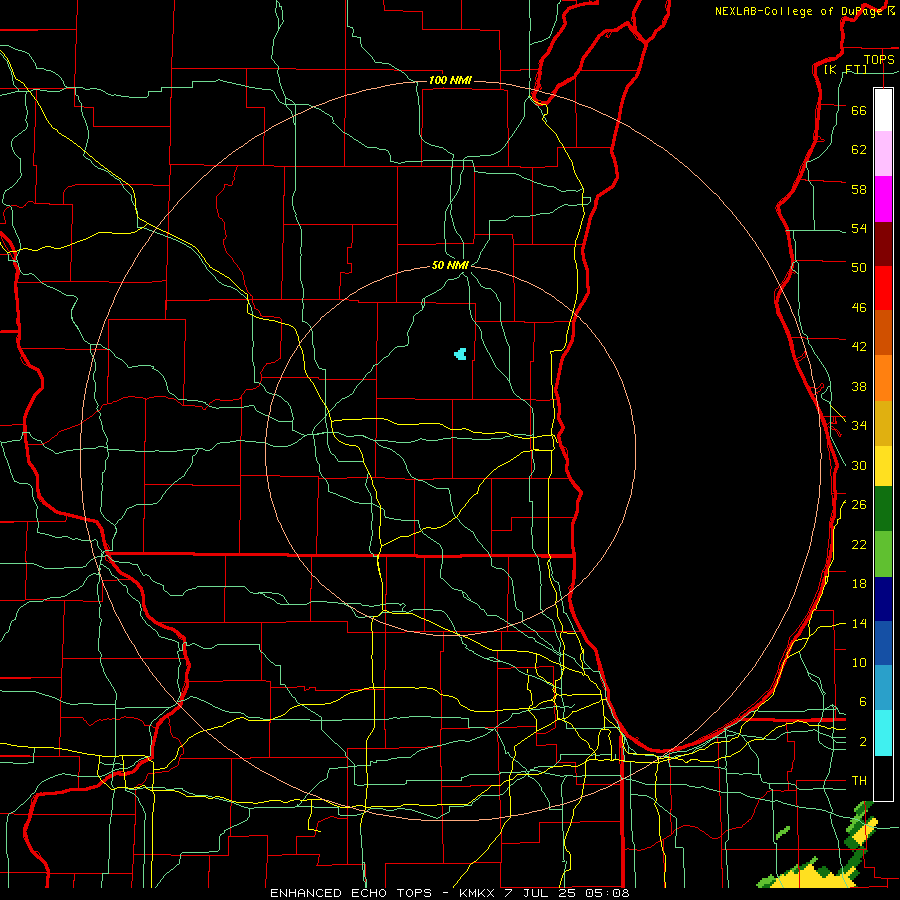Click the navy 14-18 kft swatch
This screenshot has height=900, width=900.
pyautogui.click(x=883, y=599)
